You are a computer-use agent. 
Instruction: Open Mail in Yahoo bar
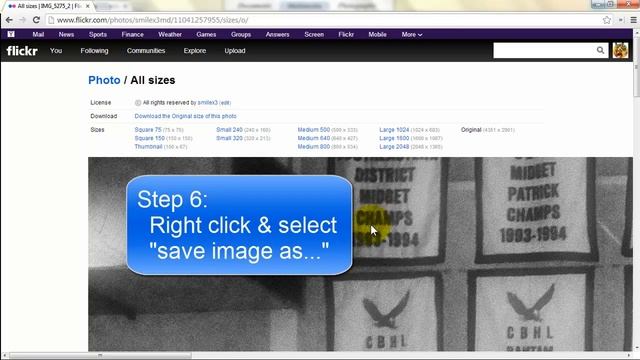[38, 34]
